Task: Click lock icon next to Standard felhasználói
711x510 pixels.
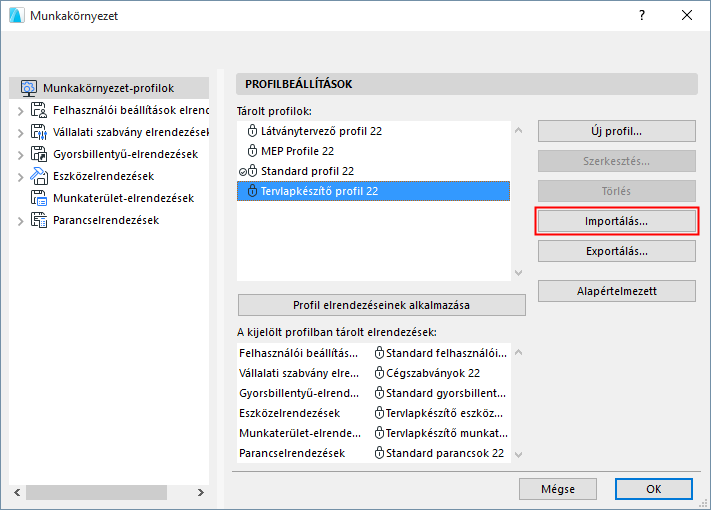Action: click(x=379, y=353)
